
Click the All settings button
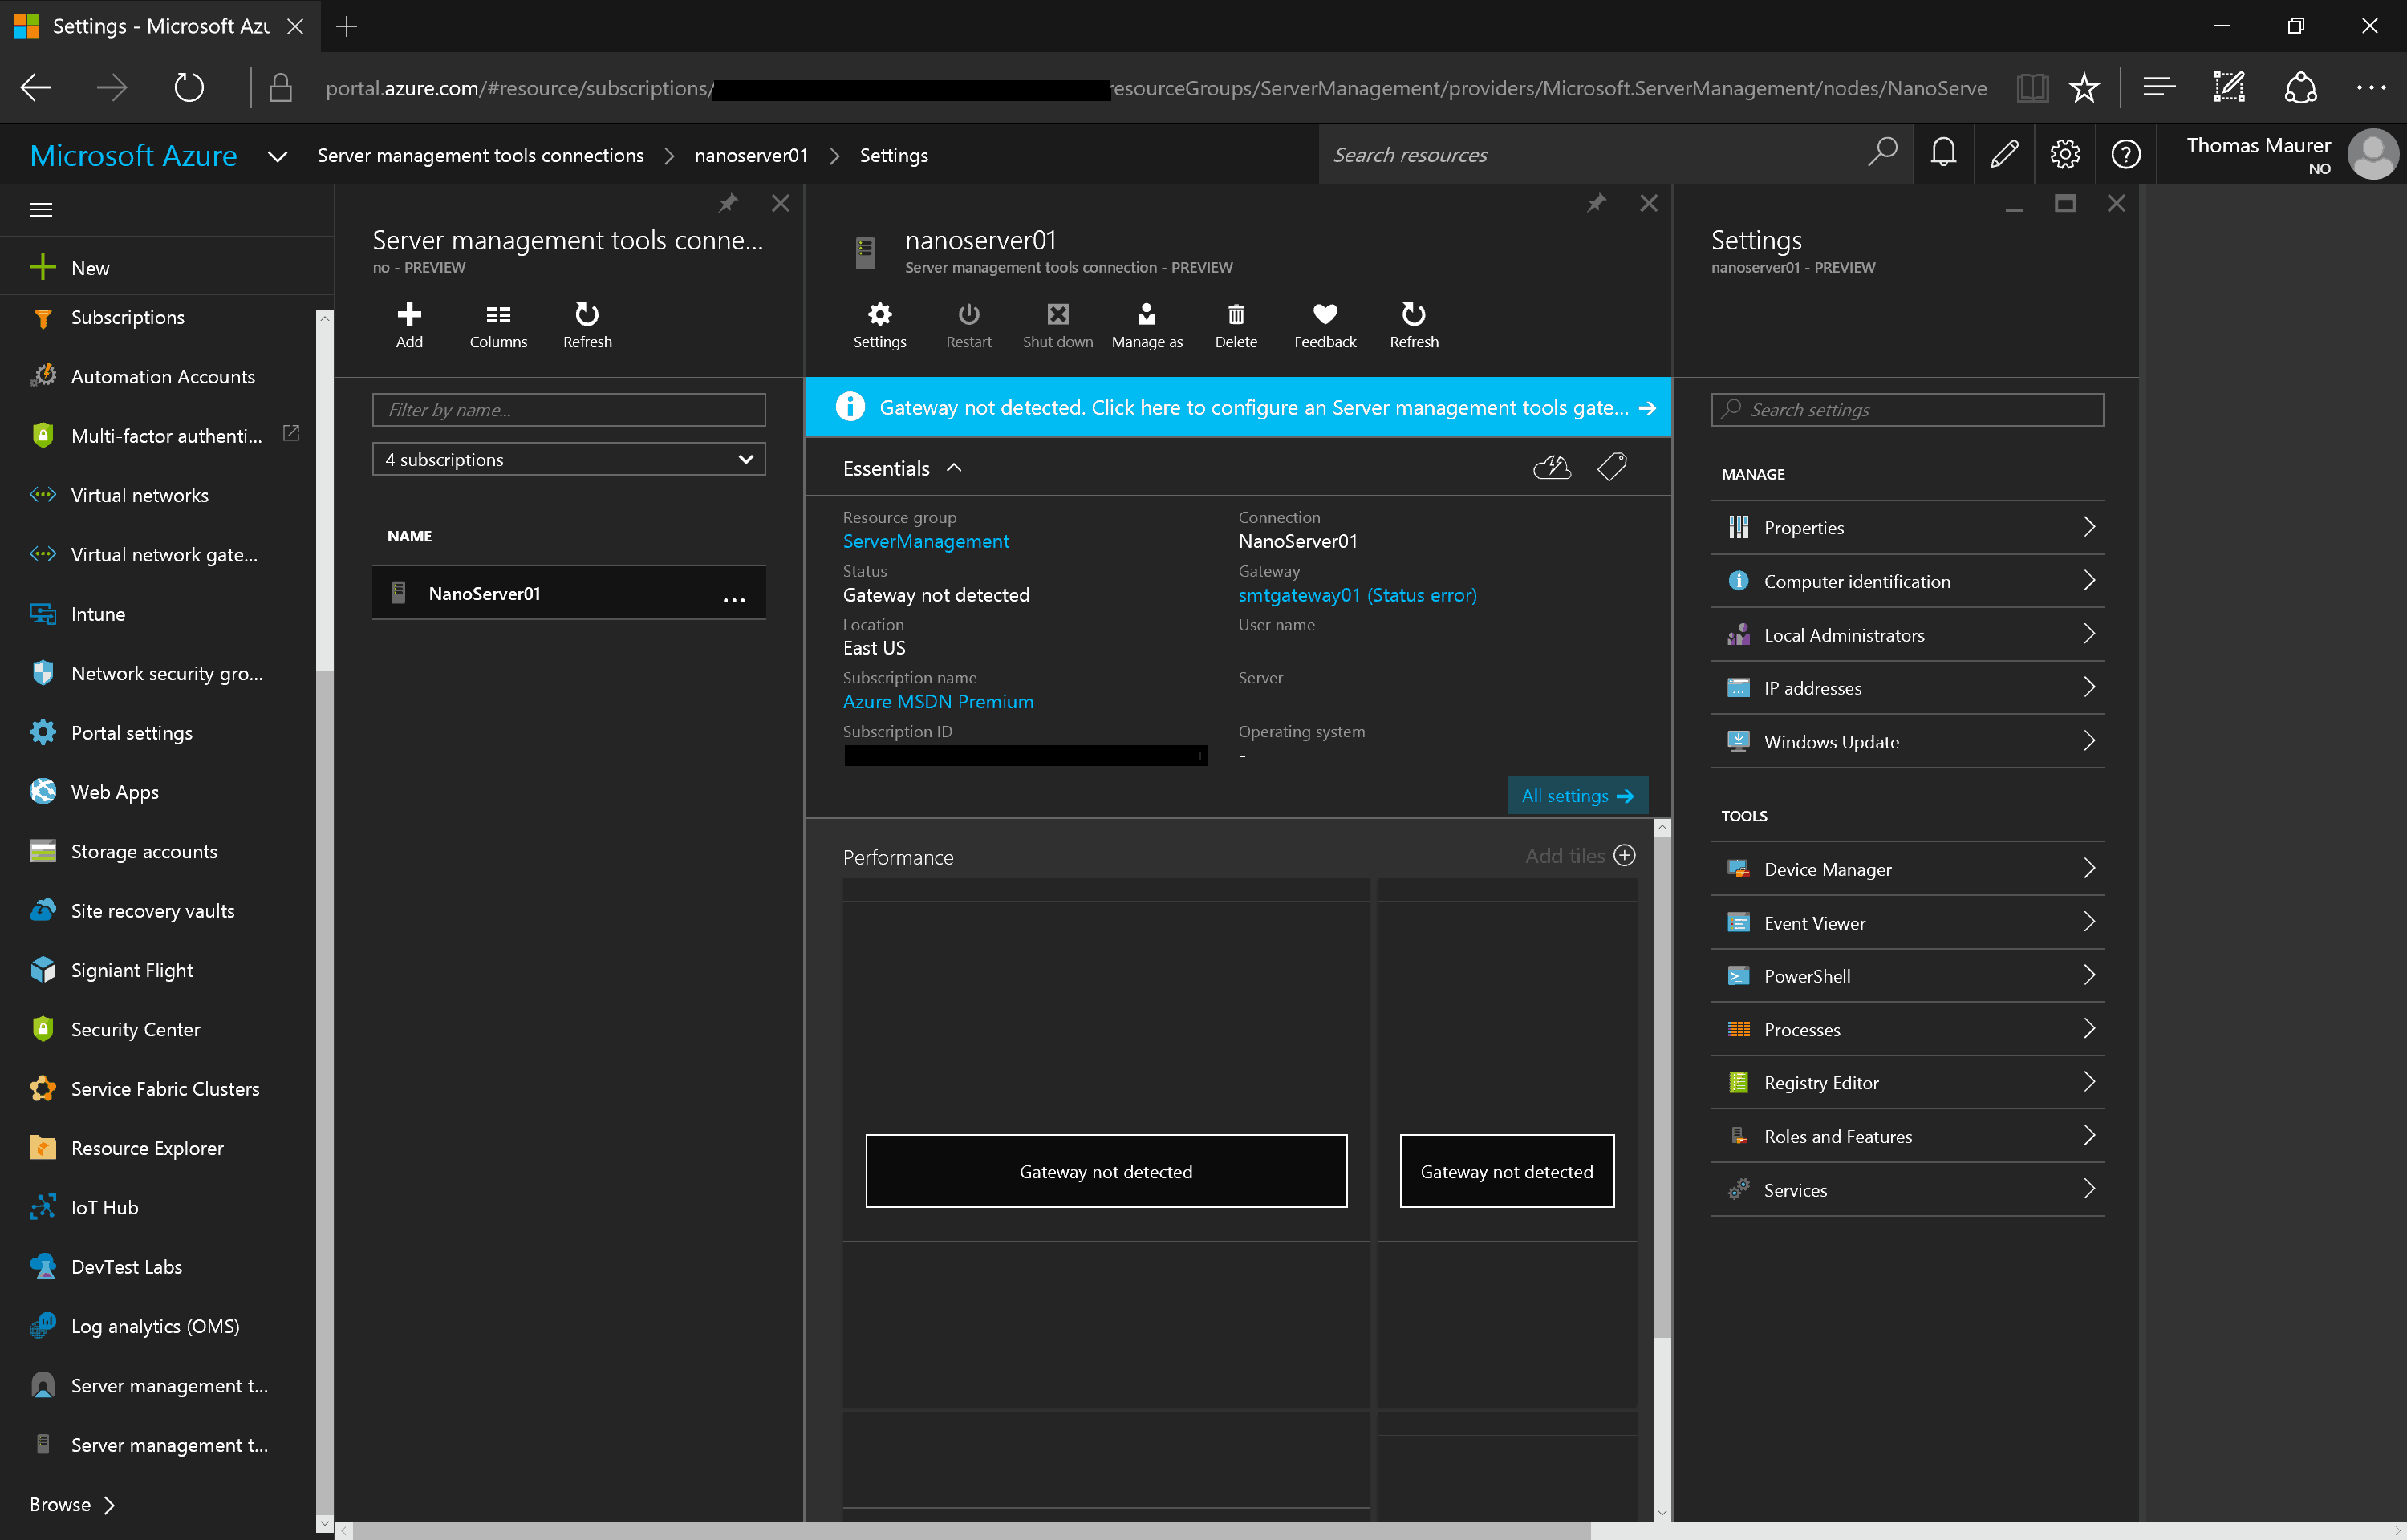1576,795
